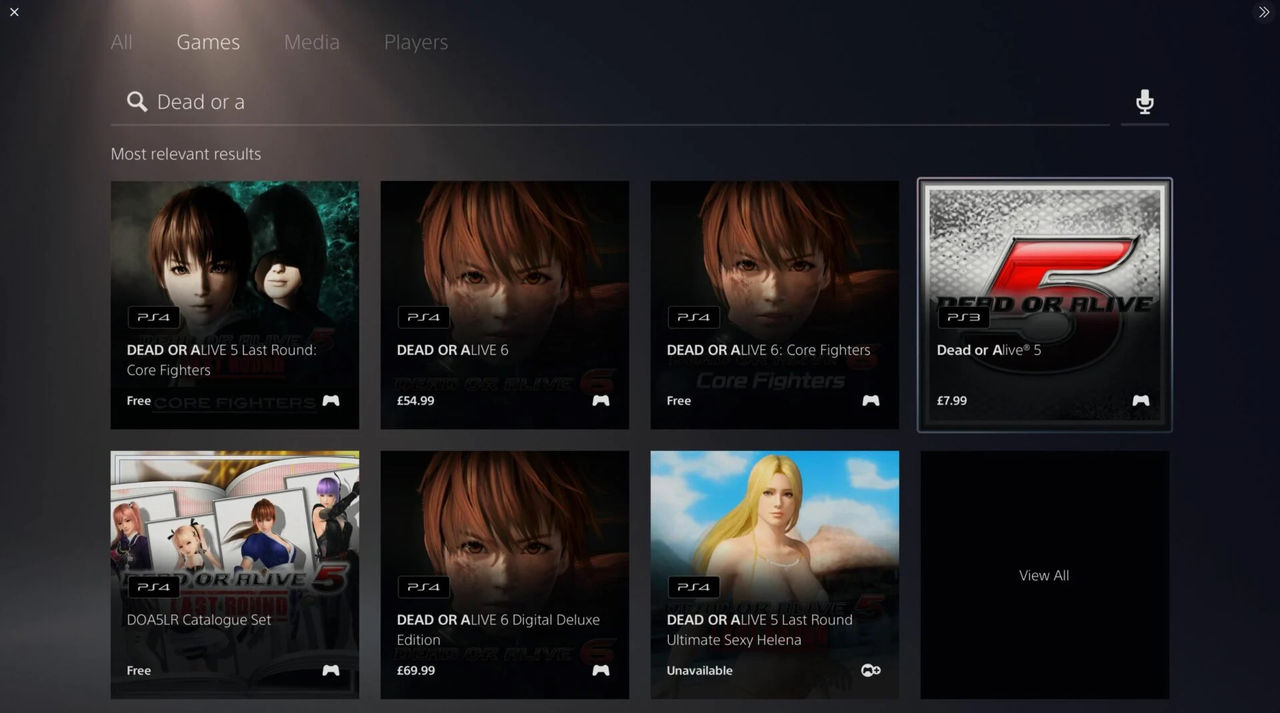Click the double-chevron icon in top right corner
This screenshot has width=1280, height=713.
click(1263, 12)
